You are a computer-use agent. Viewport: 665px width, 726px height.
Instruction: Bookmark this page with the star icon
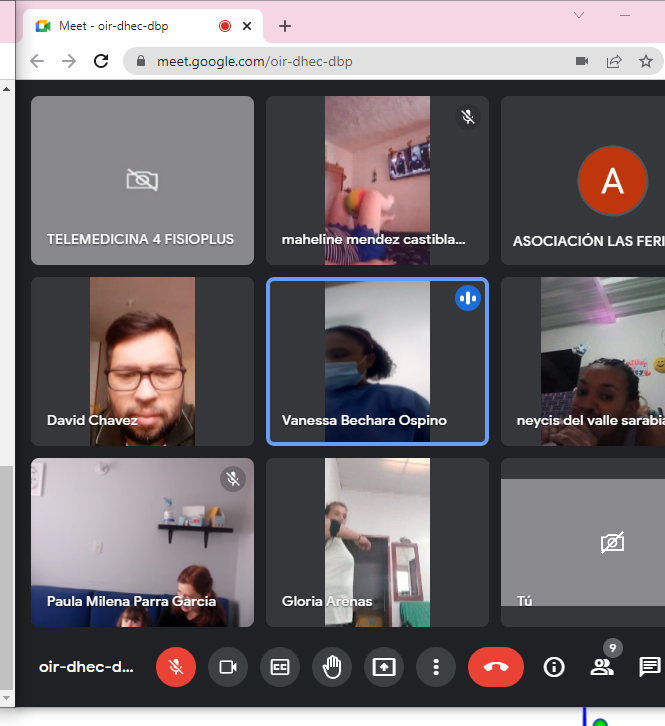[x=646, y=61]
